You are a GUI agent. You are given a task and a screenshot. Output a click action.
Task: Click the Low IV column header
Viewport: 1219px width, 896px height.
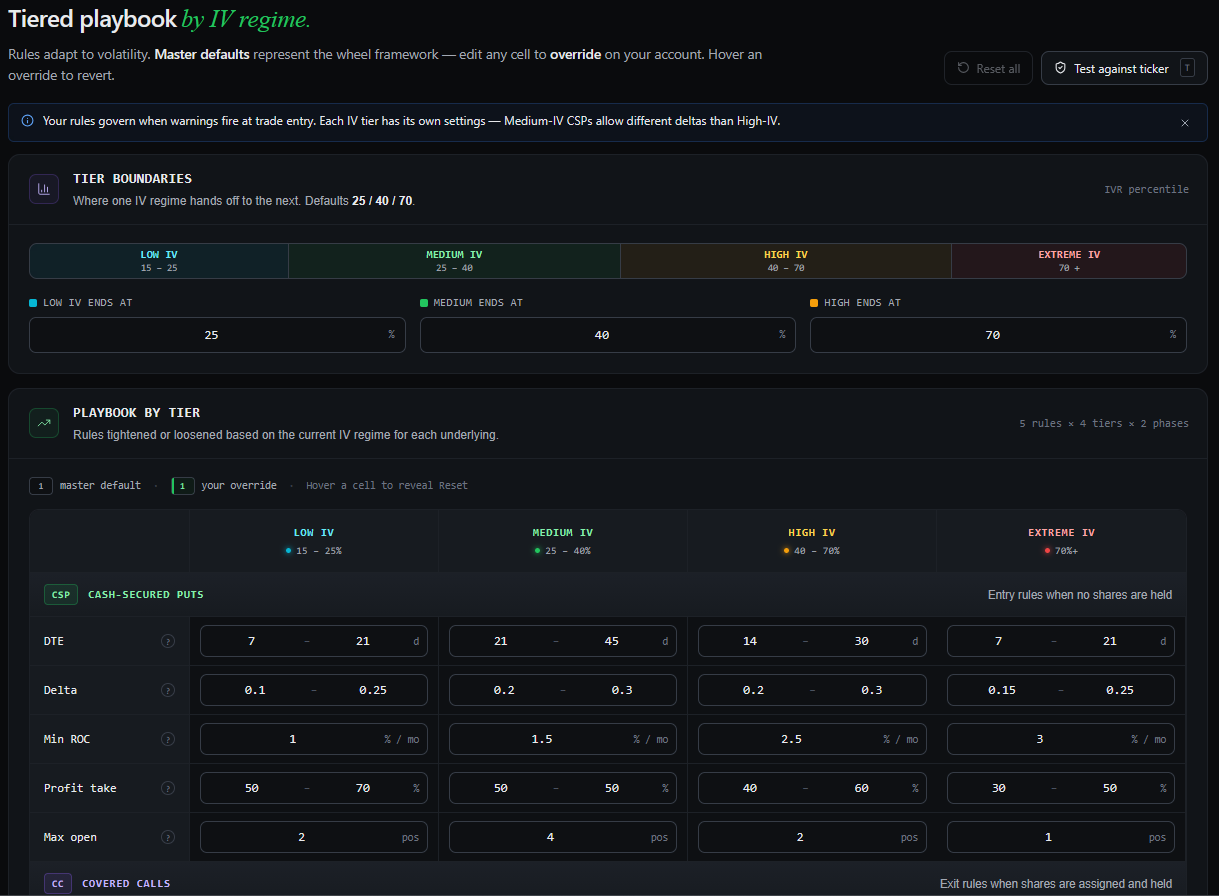(x=314, y=541)
